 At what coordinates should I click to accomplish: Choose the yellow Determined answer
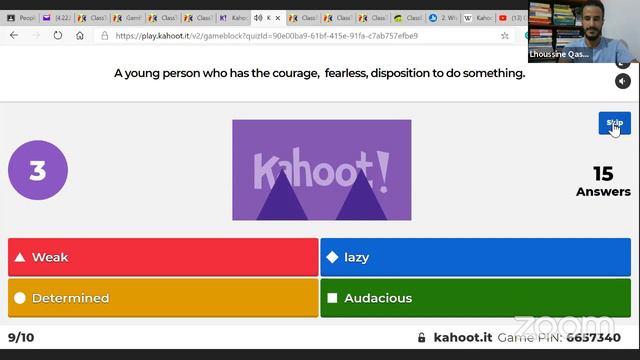point(163,298)
